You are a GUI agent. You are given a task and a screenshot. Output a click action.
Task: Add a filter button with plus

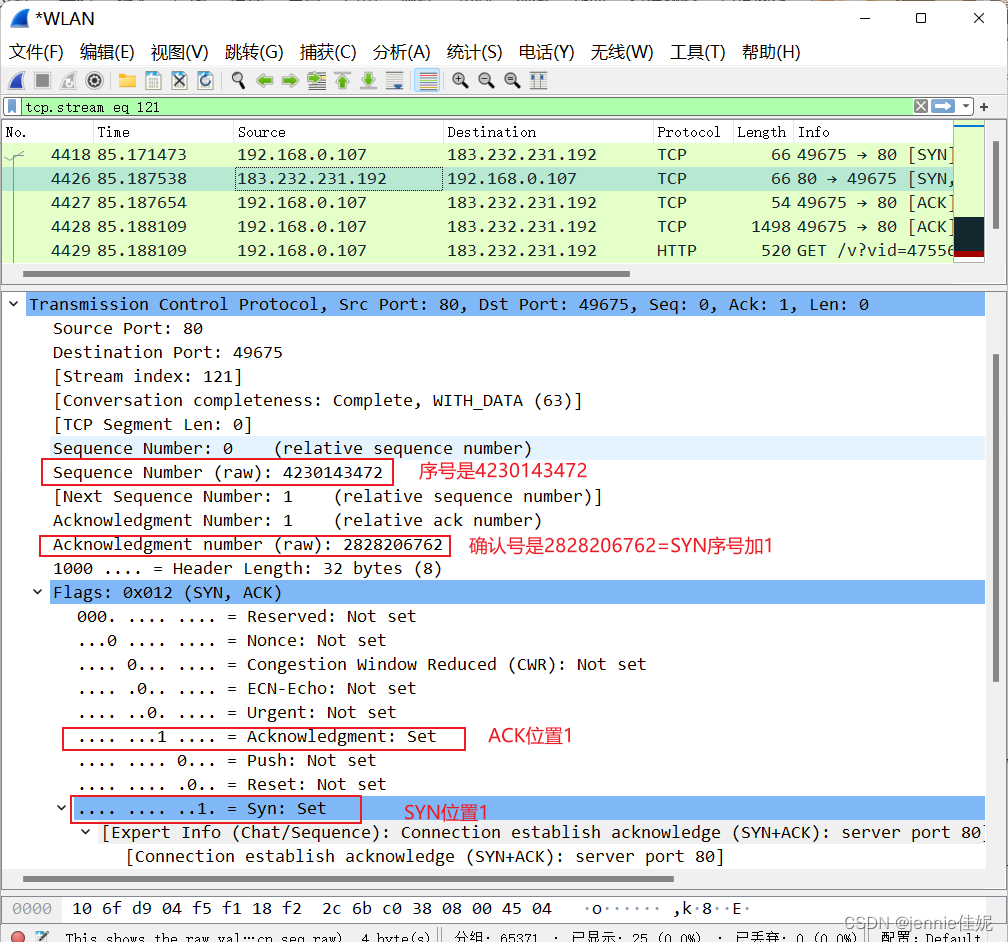click(984, 107)
